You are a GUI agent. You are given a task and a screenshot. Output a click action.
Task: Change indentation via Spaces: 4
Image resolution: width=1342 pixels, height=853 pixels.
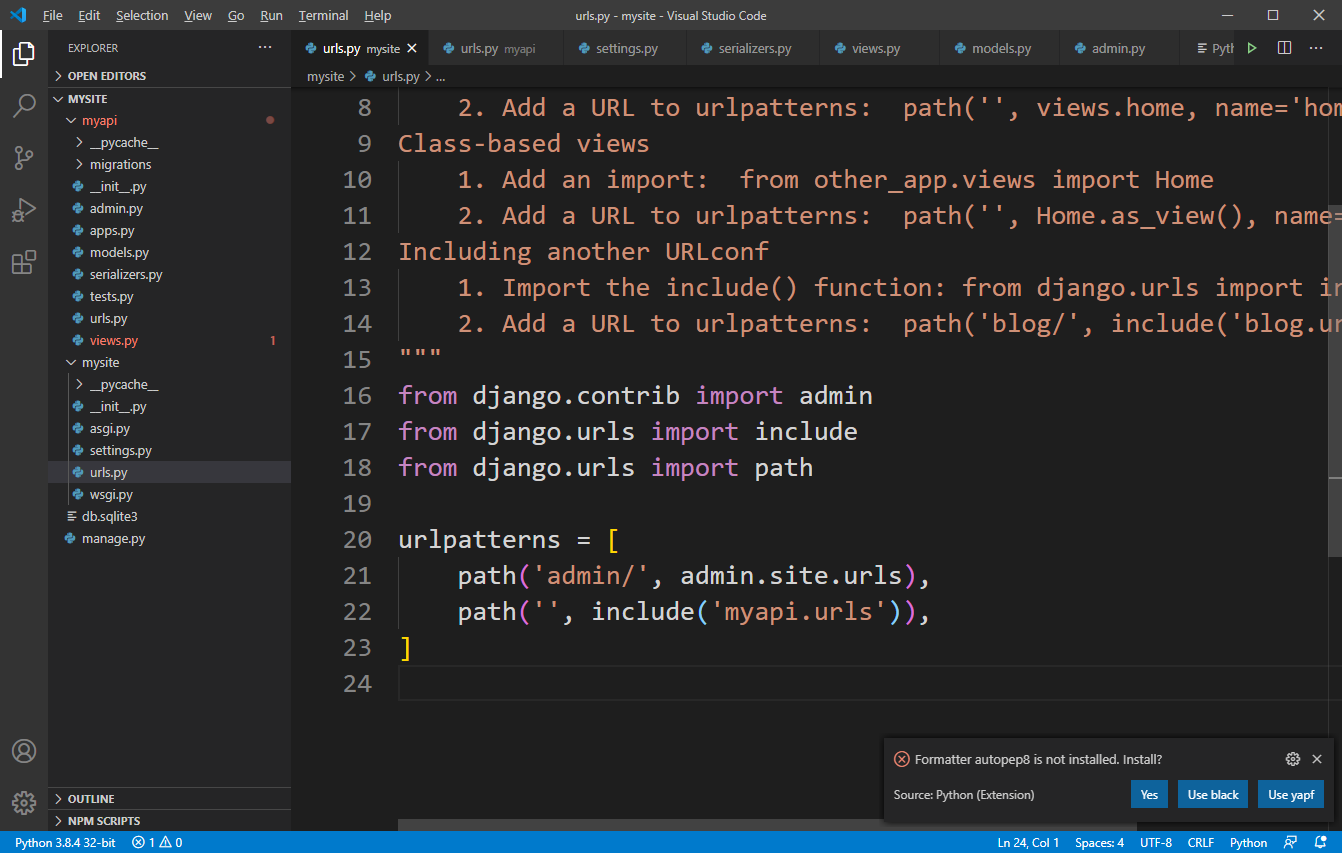[x=1099, y=842]
